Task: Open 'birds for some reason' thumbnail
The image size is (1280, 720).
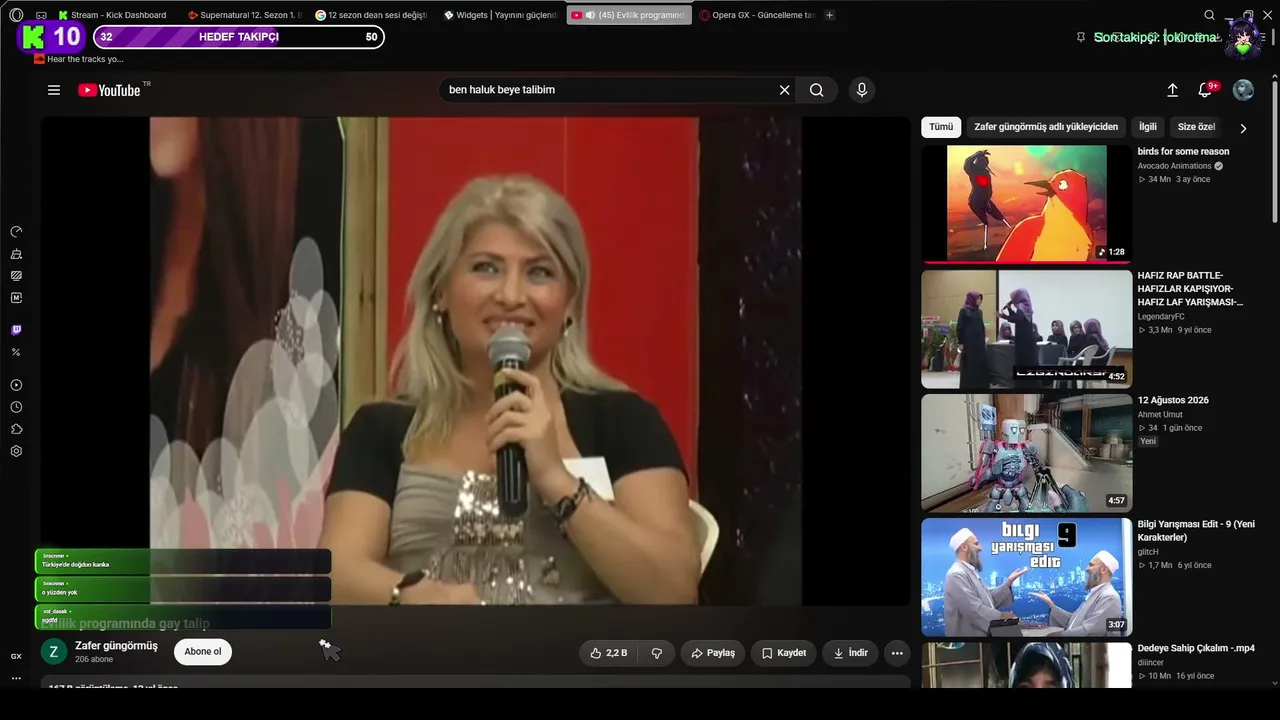Action: click(x=1027, y=204)
